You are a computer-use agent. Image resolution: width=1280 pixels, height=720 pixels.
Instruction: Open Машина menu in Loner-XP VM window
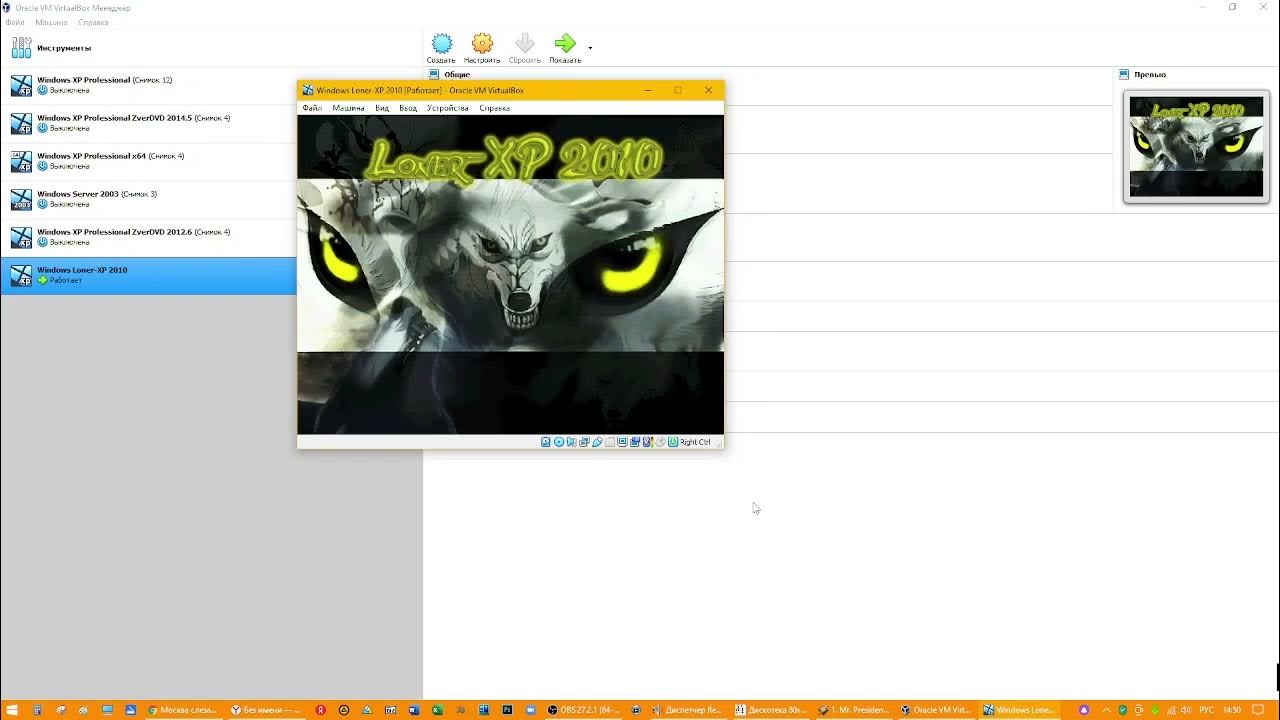click(x=348, y=108)
